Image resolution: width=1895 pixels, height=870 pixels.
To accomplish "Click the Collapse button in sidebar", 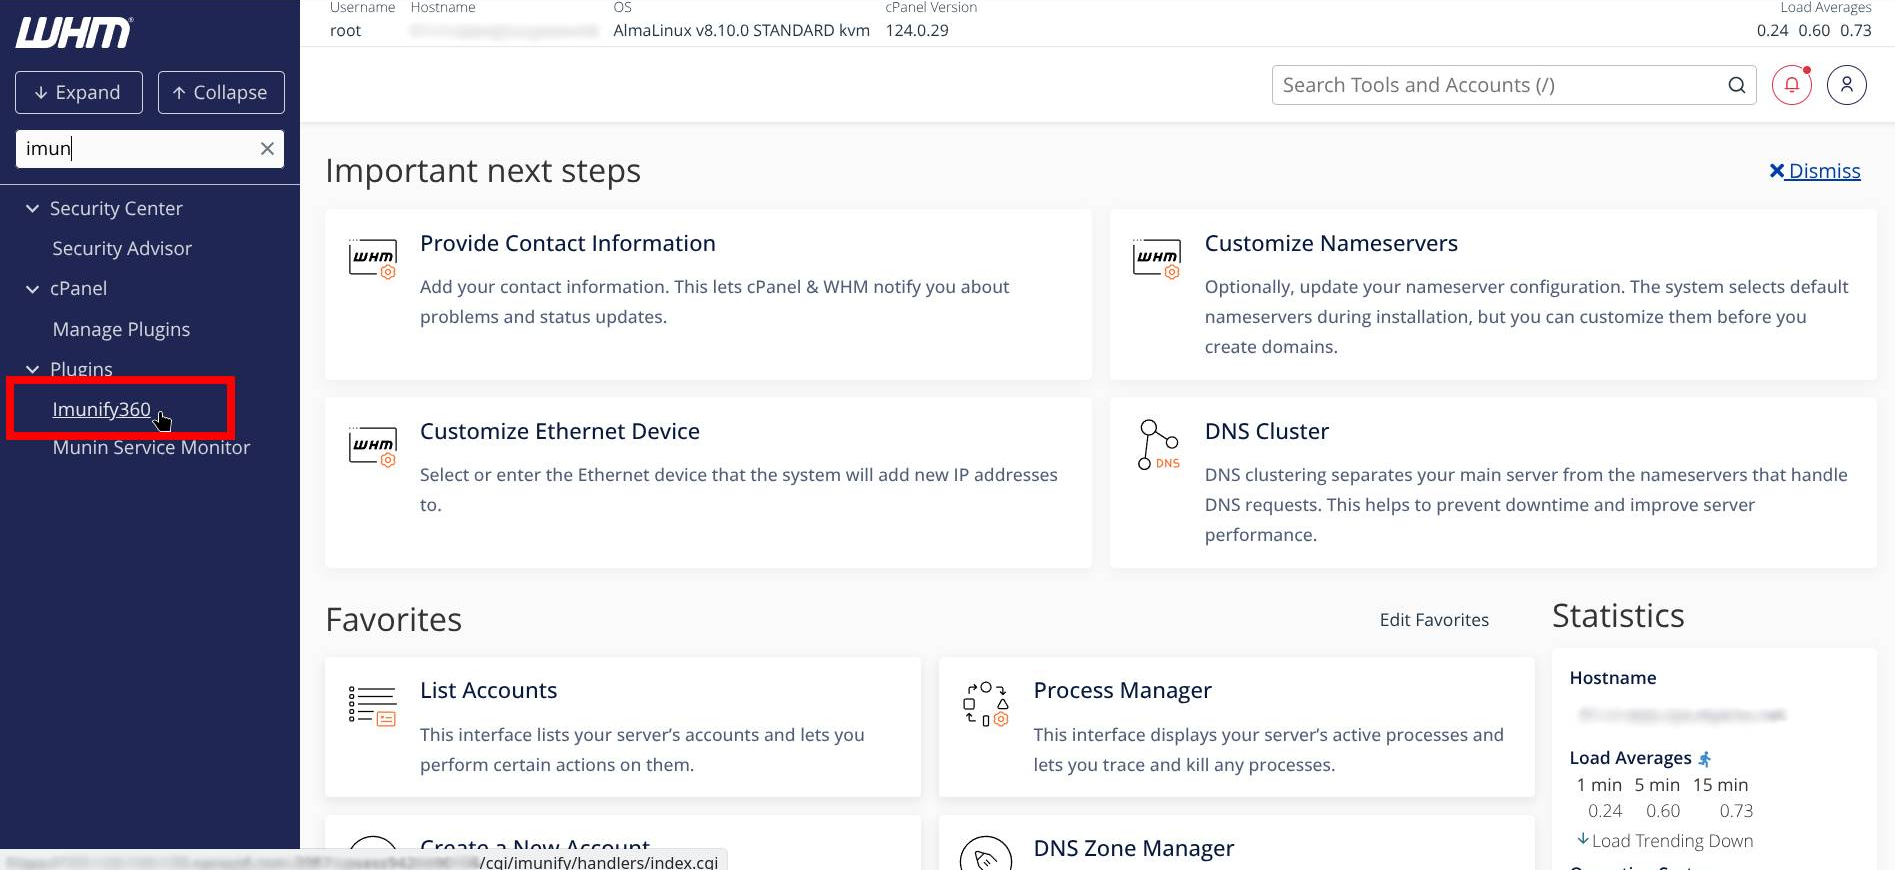I will [x=221, y=92].
